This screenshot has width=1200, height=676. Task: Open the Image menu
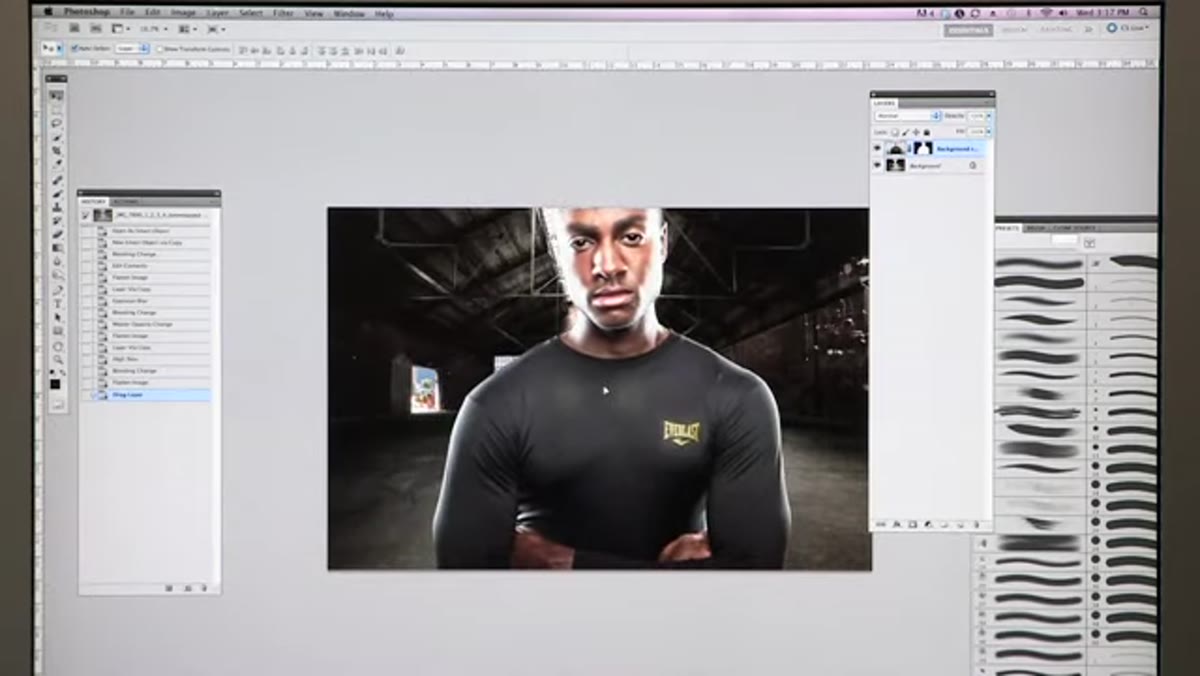183,13
